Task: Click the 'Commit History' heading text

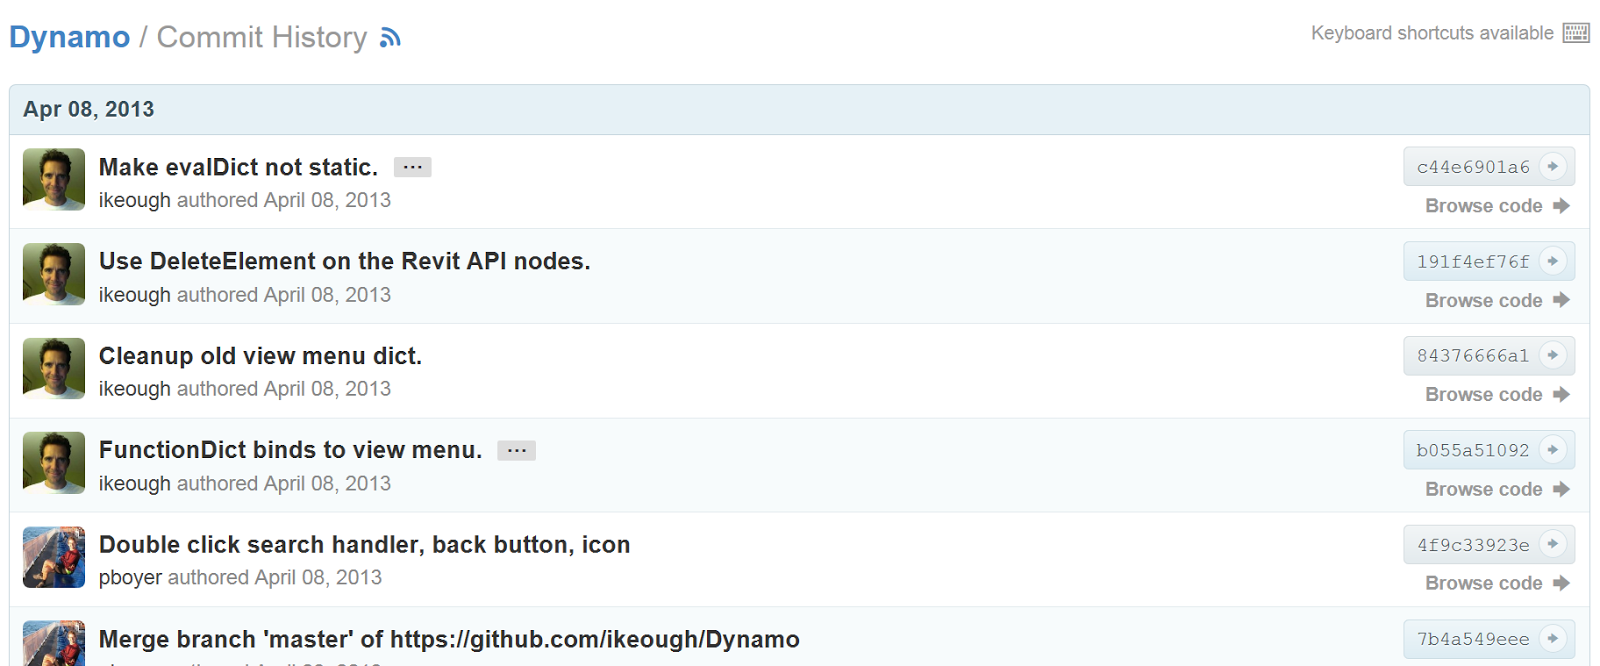Action: tap(262, 37)
